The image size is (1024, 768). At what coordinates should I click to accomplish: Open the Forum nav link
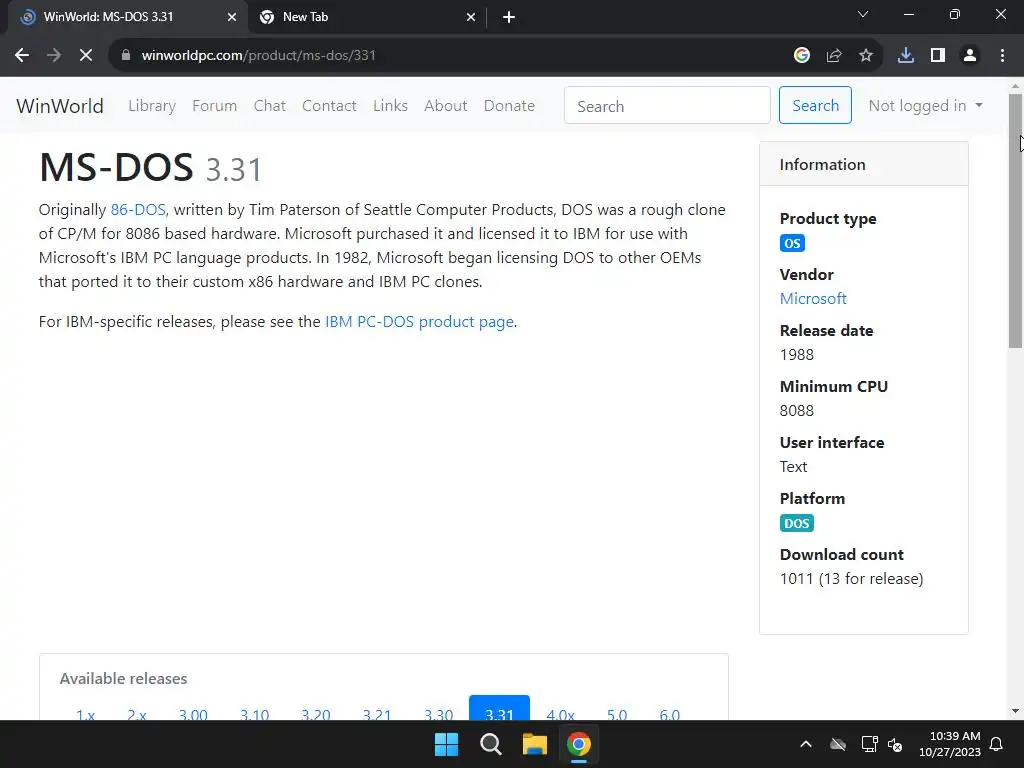[x=214, y=106]
